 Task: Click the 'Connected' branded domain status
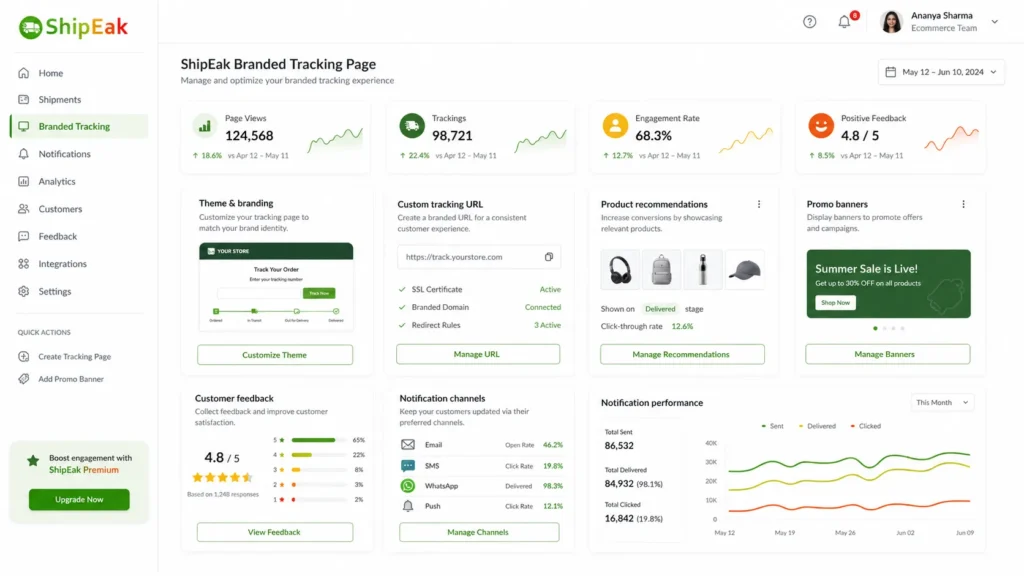click(543, 307)
